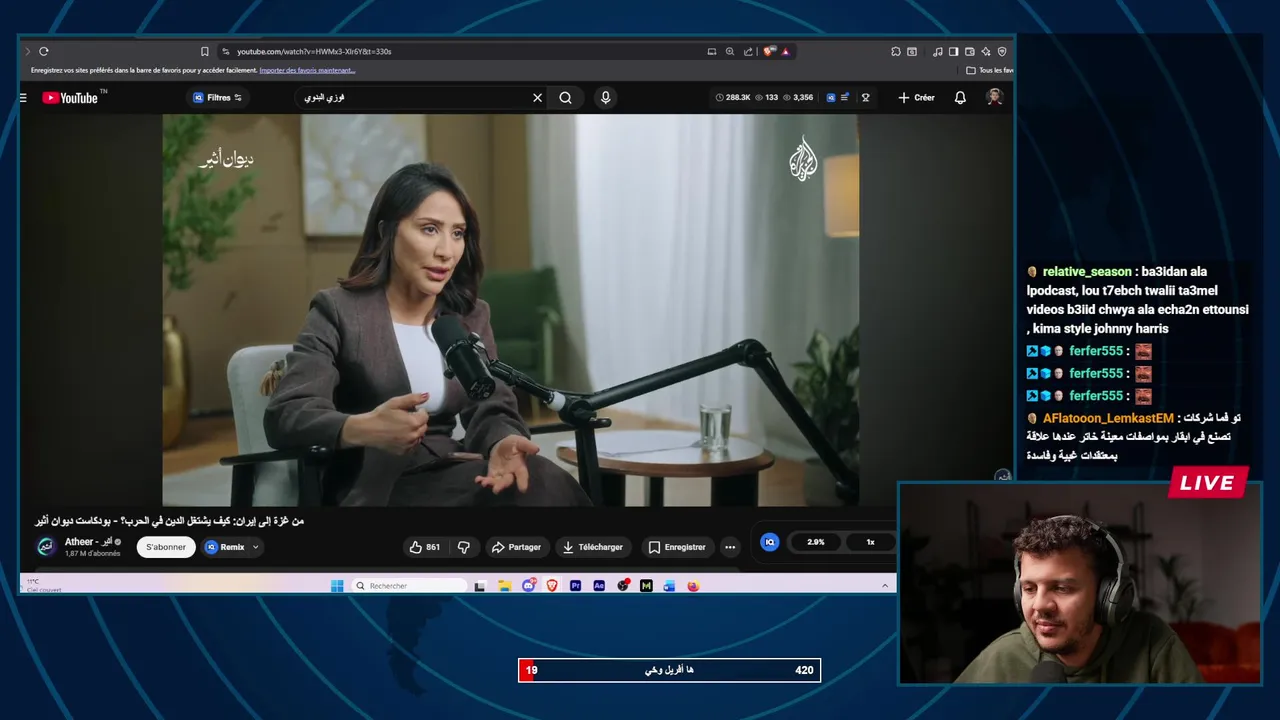The height and width of the screenshot is (720, 1280).
Task: Dislike the video with thumbs down
Action: [463, 547]
